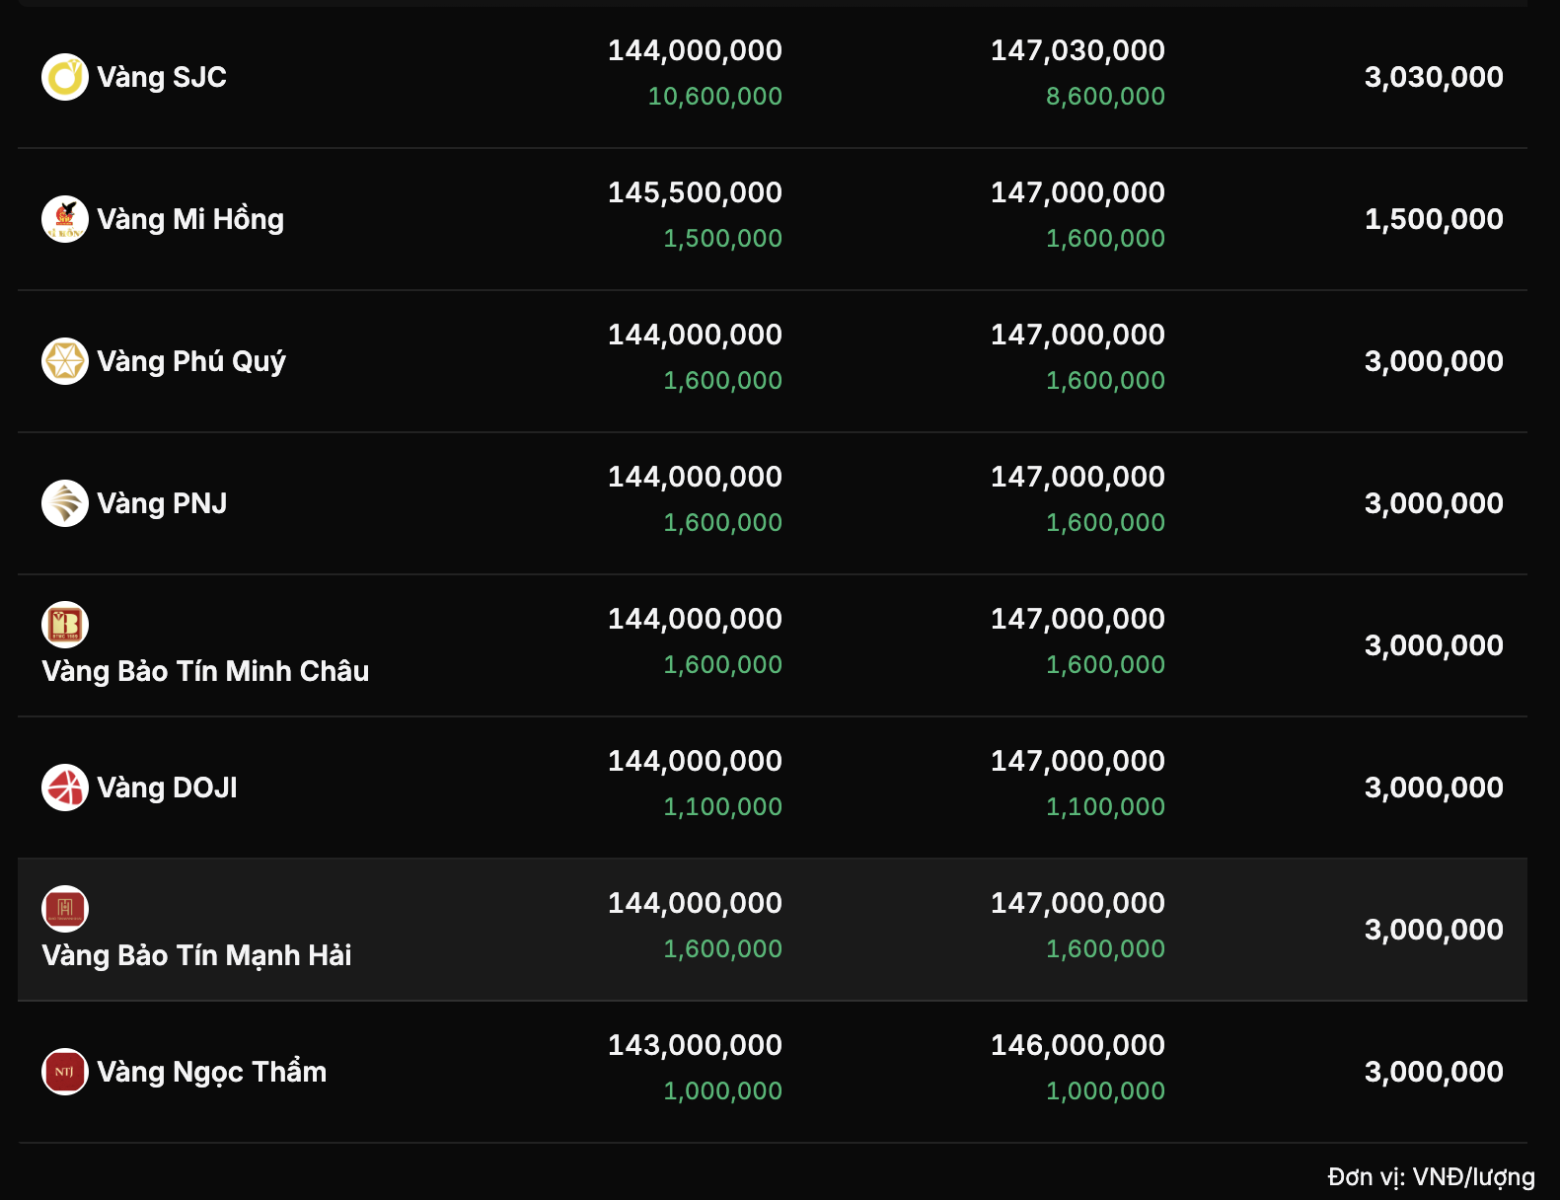Screen dimensions: 1560x1200
Task: Select the Vàng Bảo Tín Minh Châu label
Action: click(205, 671)
